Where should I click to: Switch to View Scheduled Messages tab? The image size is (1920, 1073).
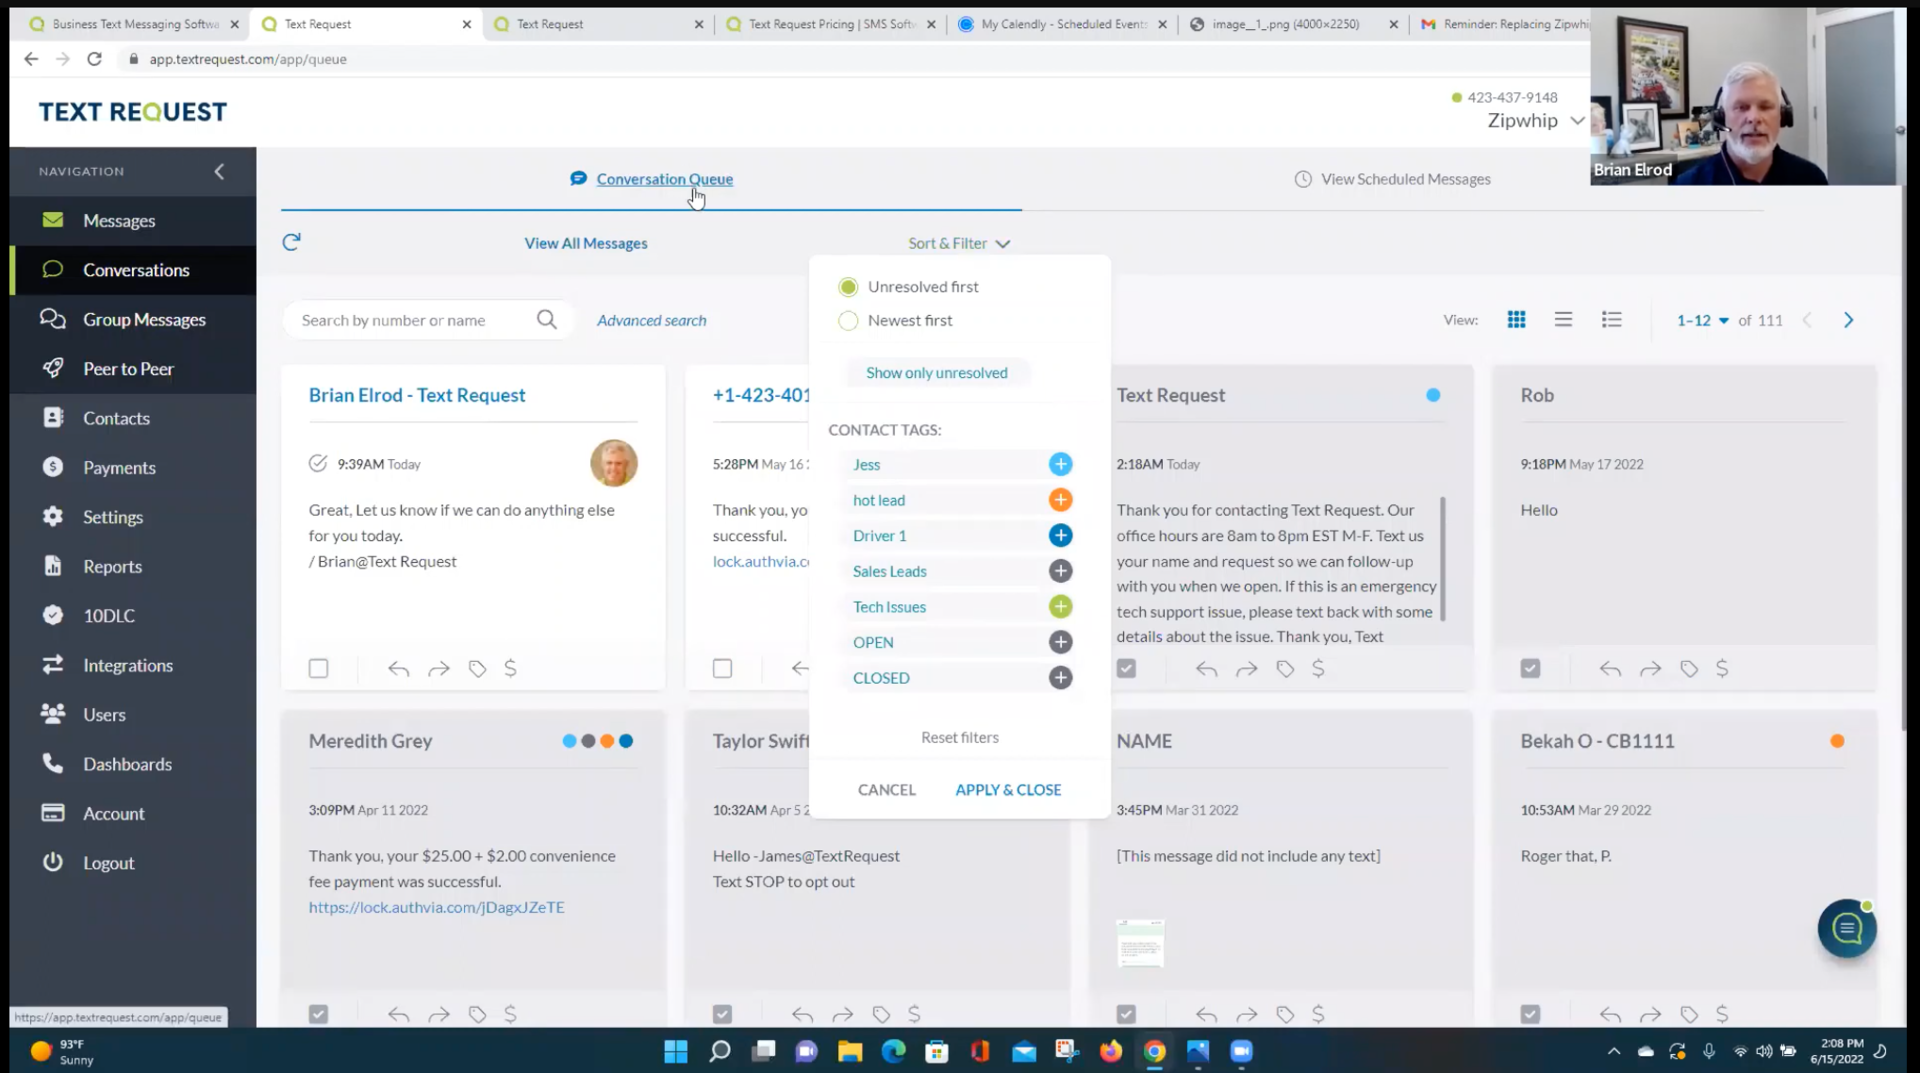pyautogui.click(x=1405, y=179)
